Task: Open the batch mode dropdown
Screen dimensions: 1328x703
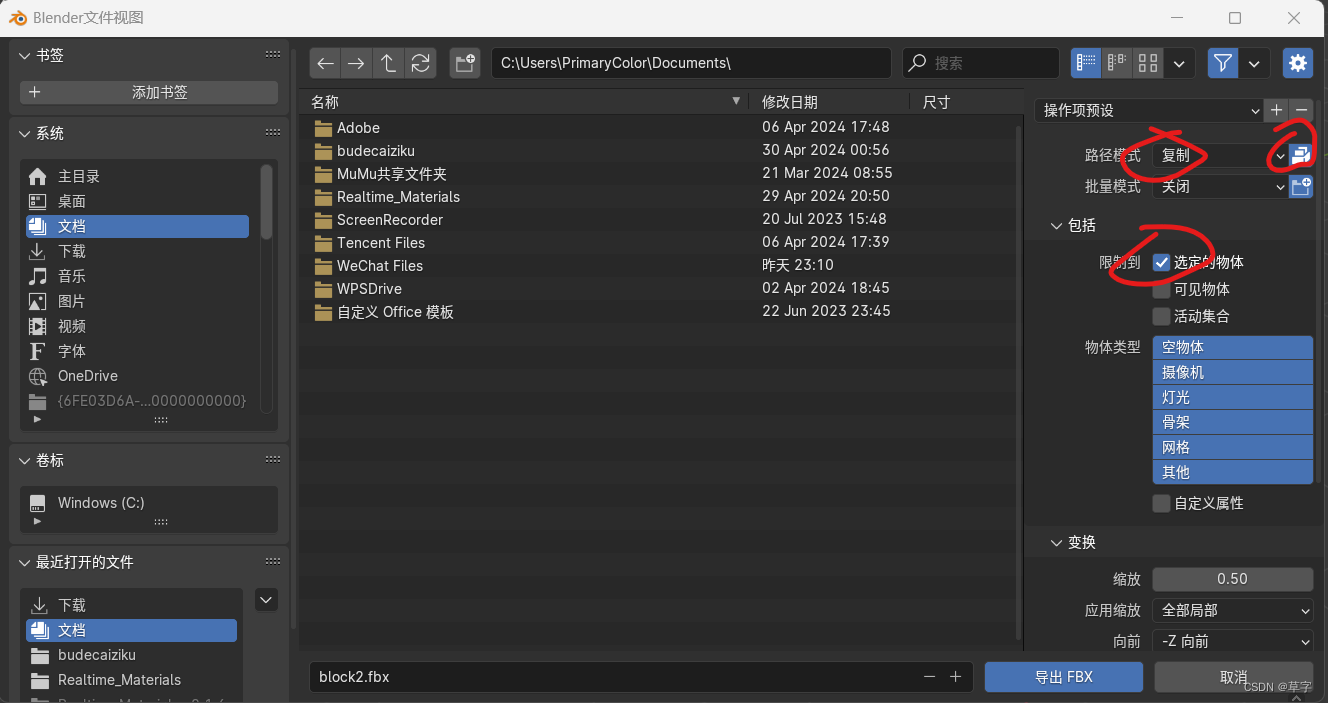Action: 1220,186
